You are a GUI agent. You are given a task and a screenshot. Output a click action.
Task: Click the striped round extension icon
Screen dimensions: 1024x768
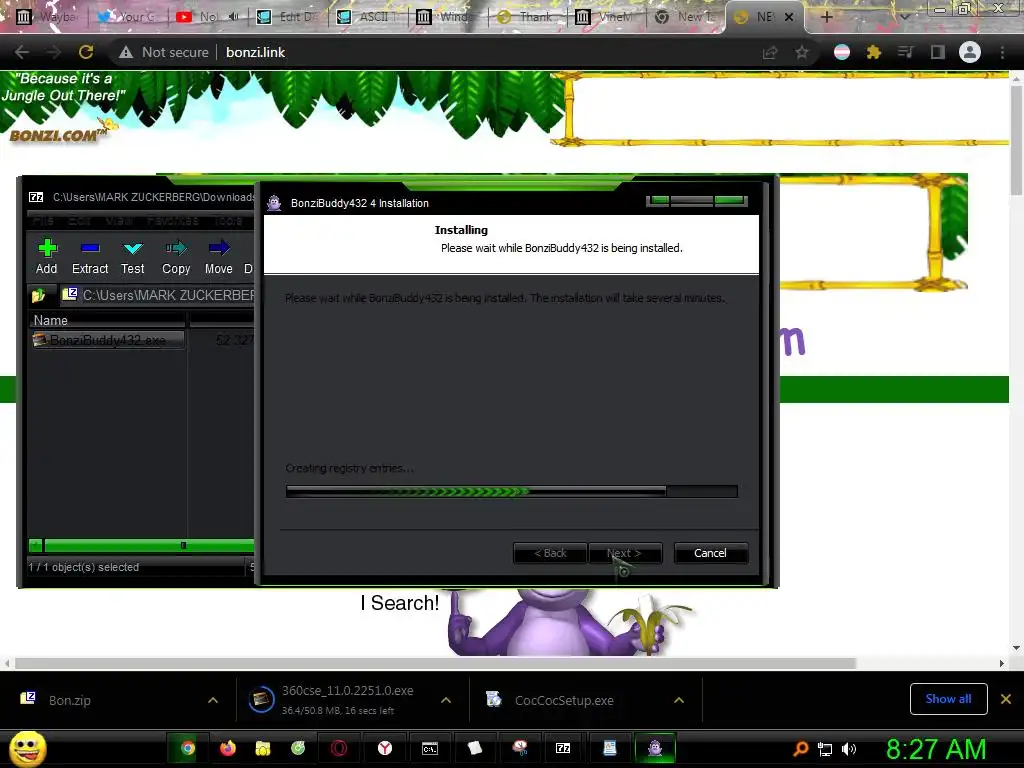(x=842, y=52)
